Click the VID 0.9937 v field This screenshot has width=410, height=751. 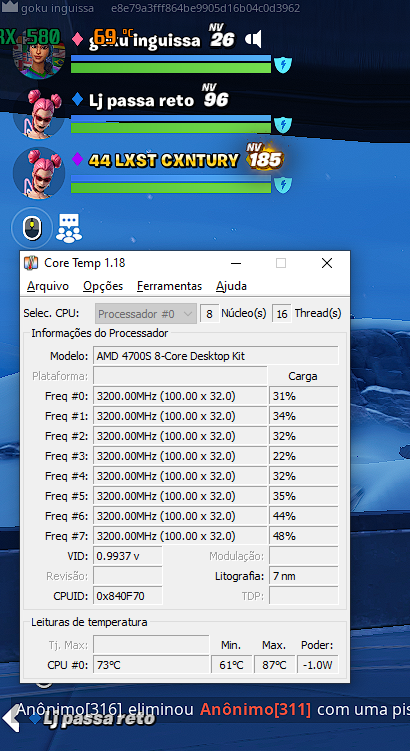[x=128, y=556]
